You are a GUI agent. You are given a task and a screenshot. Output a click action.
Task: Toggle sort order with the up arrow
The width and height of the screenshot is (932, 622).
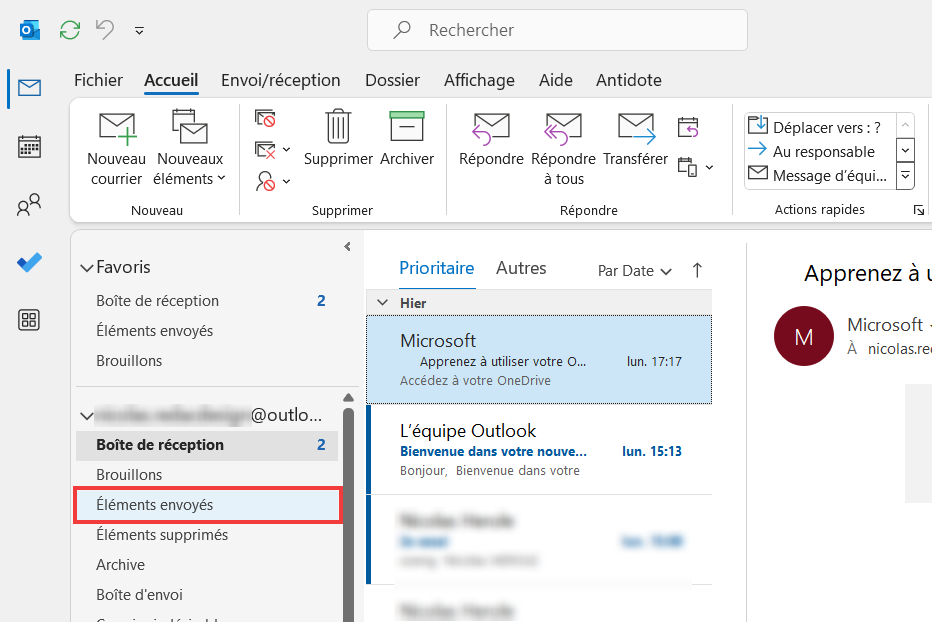(697, 271)
